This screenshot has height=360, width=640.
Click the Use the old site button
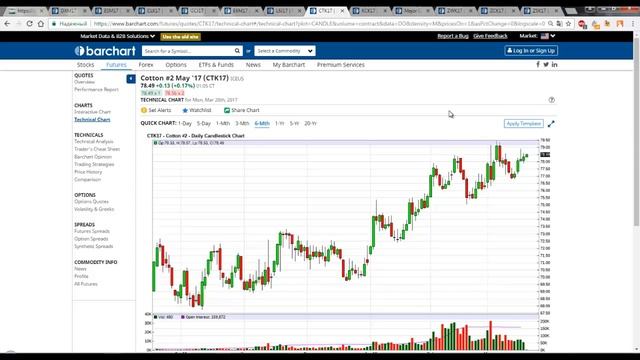coord(180,37)
